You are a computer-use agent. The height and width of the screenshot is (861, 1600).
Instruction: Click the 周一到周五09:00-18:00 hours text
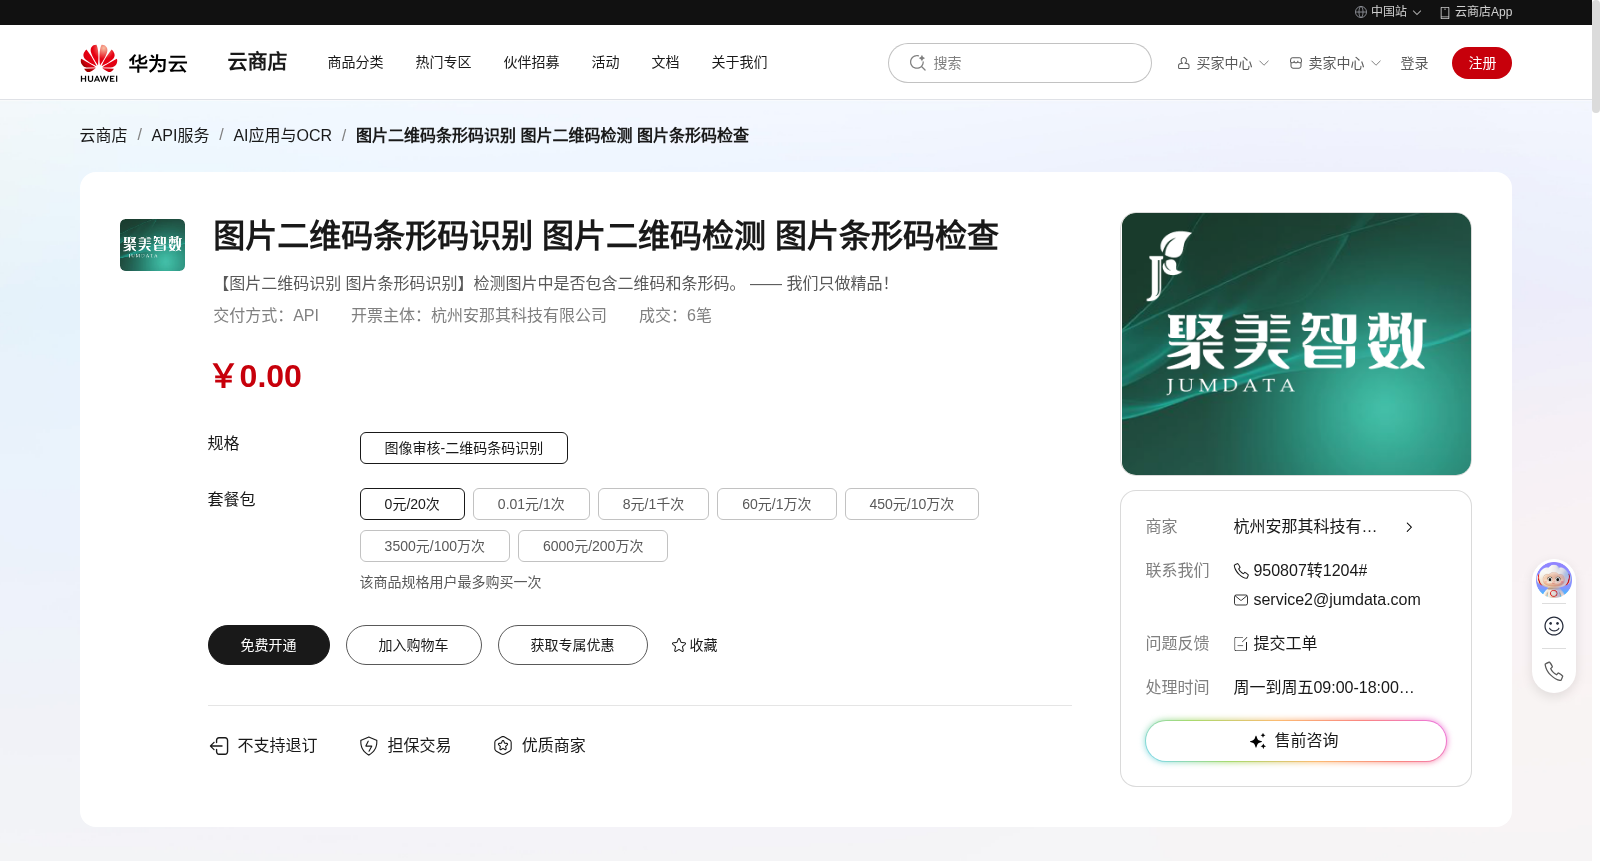[x=1323, y=688]
